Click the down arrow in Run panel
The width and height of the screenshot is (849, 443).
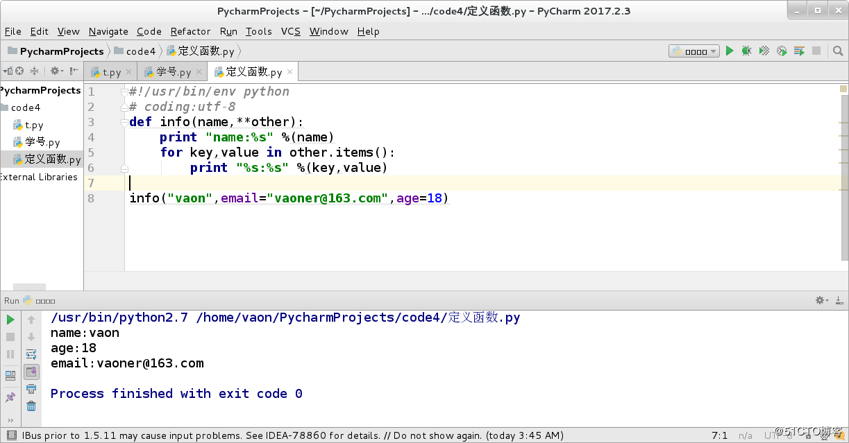click(31, 337)
